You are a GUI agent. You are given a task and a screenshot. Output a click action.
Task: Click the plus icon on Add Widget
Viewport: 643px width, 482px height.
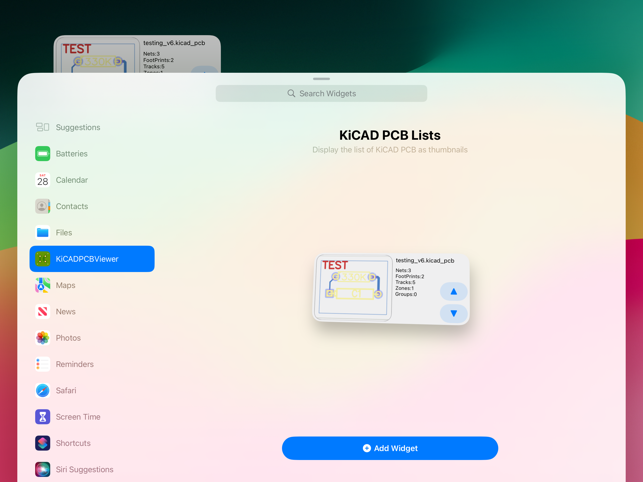[367, 448]
